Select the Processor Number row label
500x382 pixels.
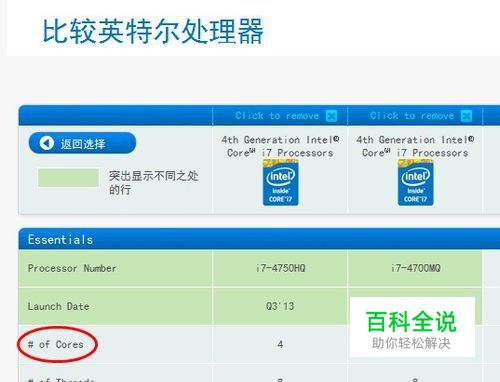coord(72,268)
